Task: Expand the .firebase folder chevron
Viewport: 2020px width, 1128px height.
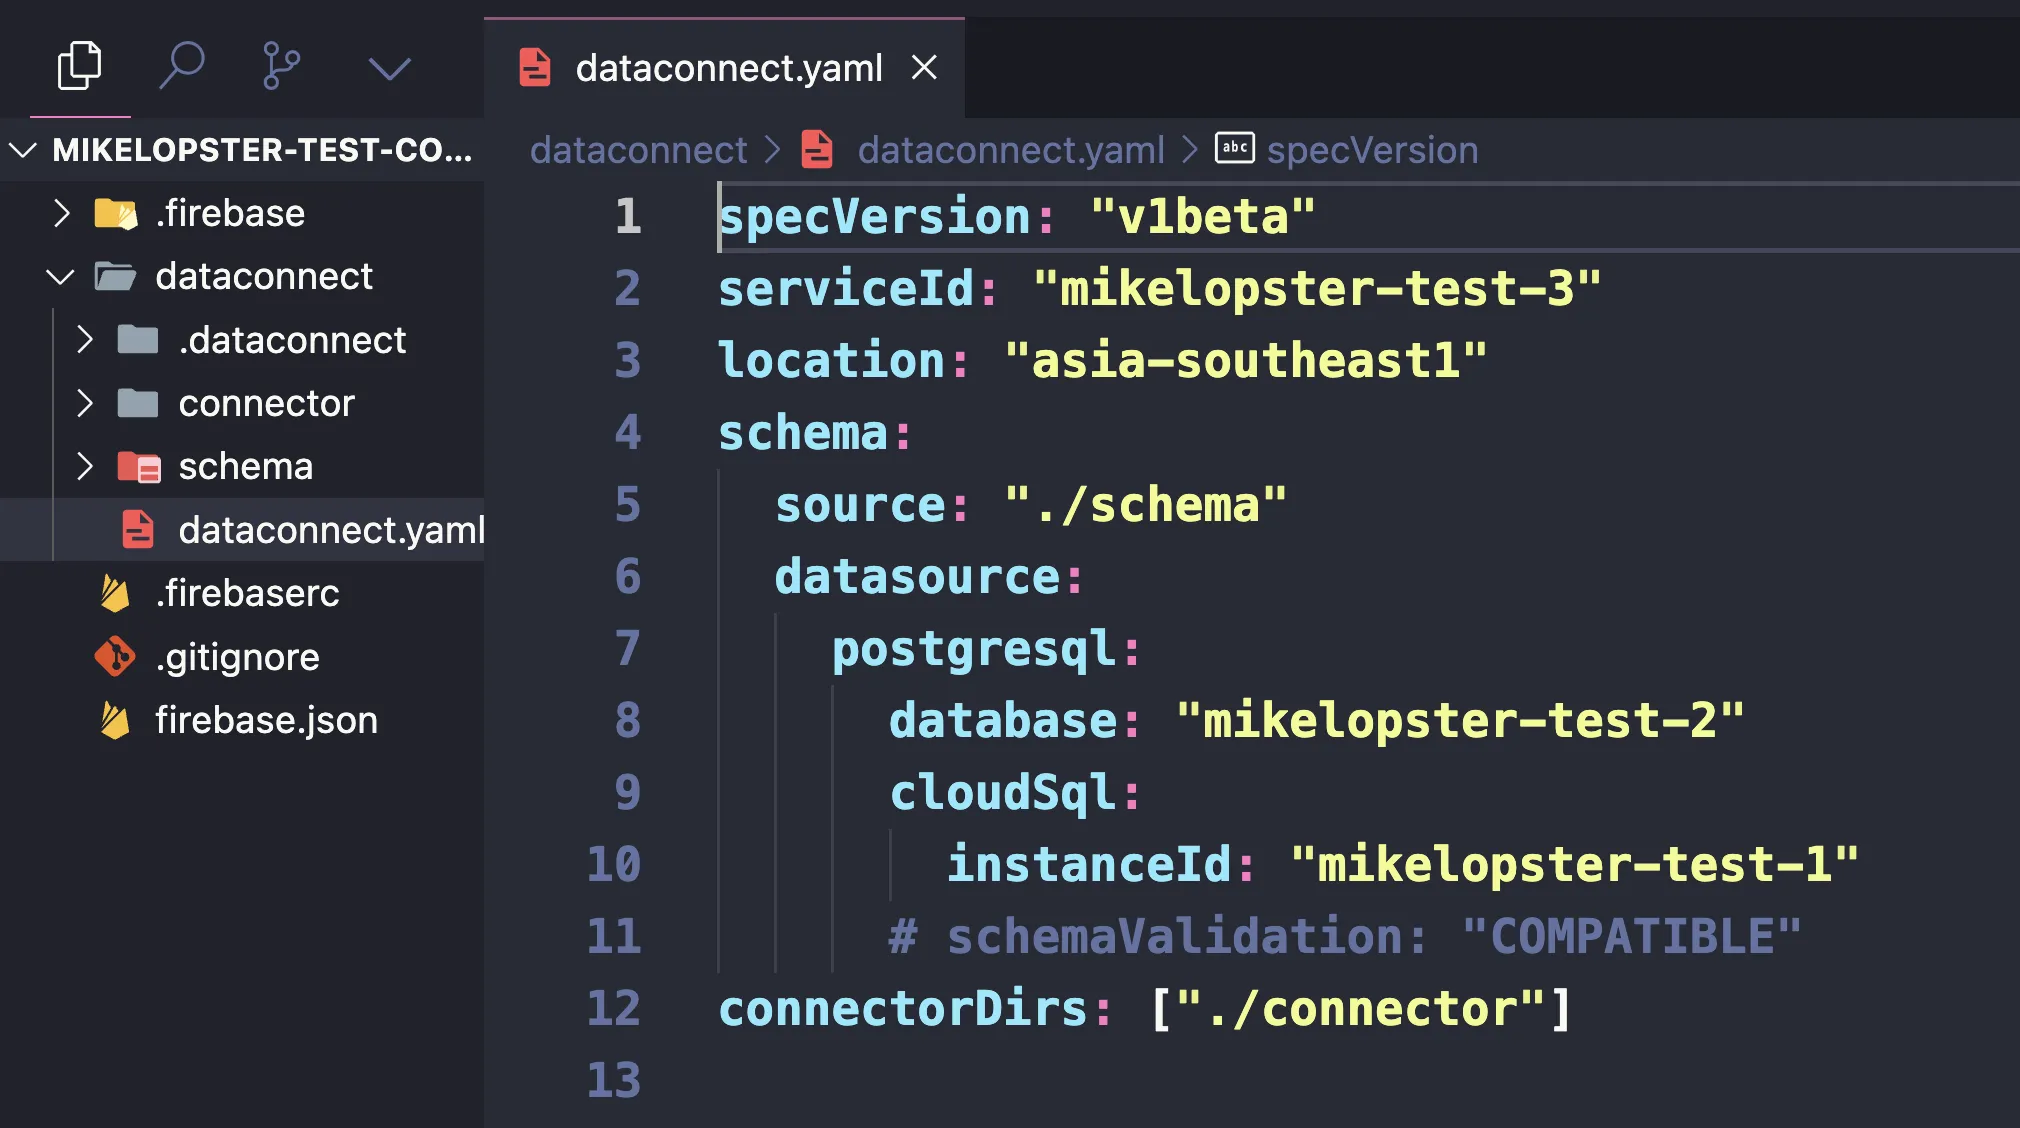Action: pos(61,213)
